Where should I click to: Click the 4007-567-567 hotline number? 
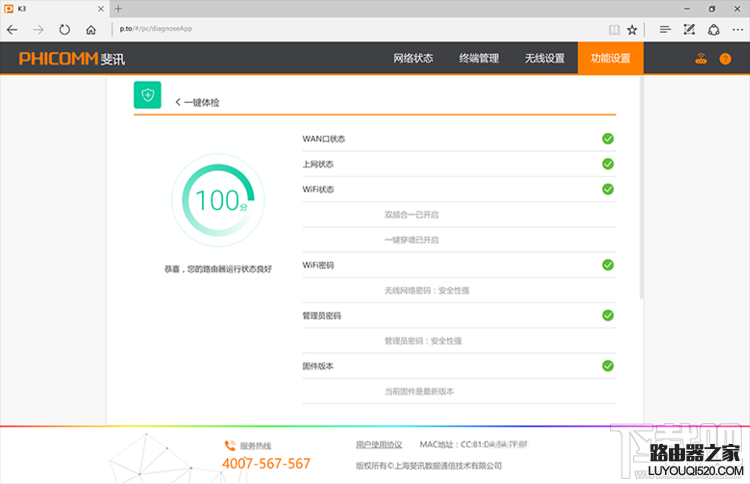pos(266,463)
